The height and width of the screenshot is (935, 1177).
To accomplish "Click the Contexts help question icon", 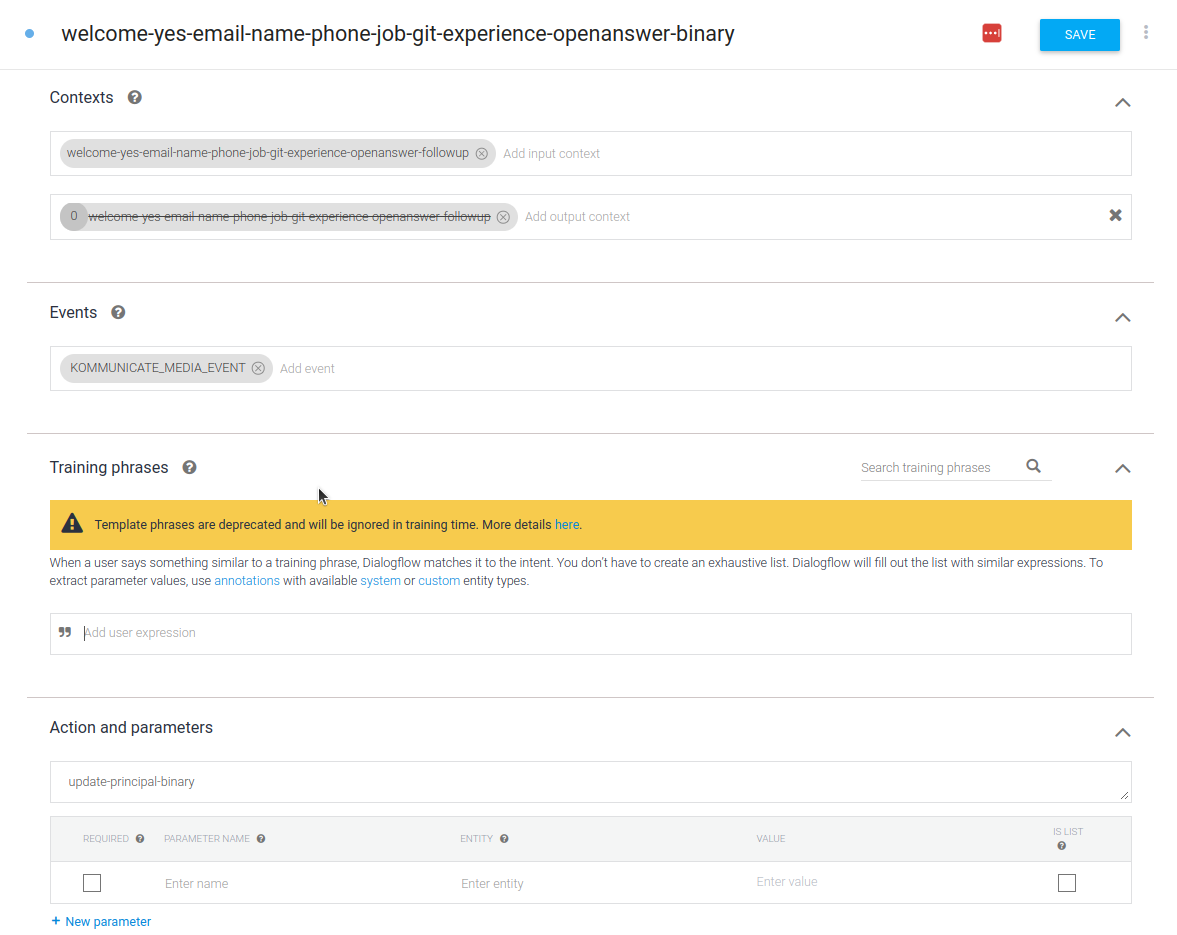I will click(135, 98).
